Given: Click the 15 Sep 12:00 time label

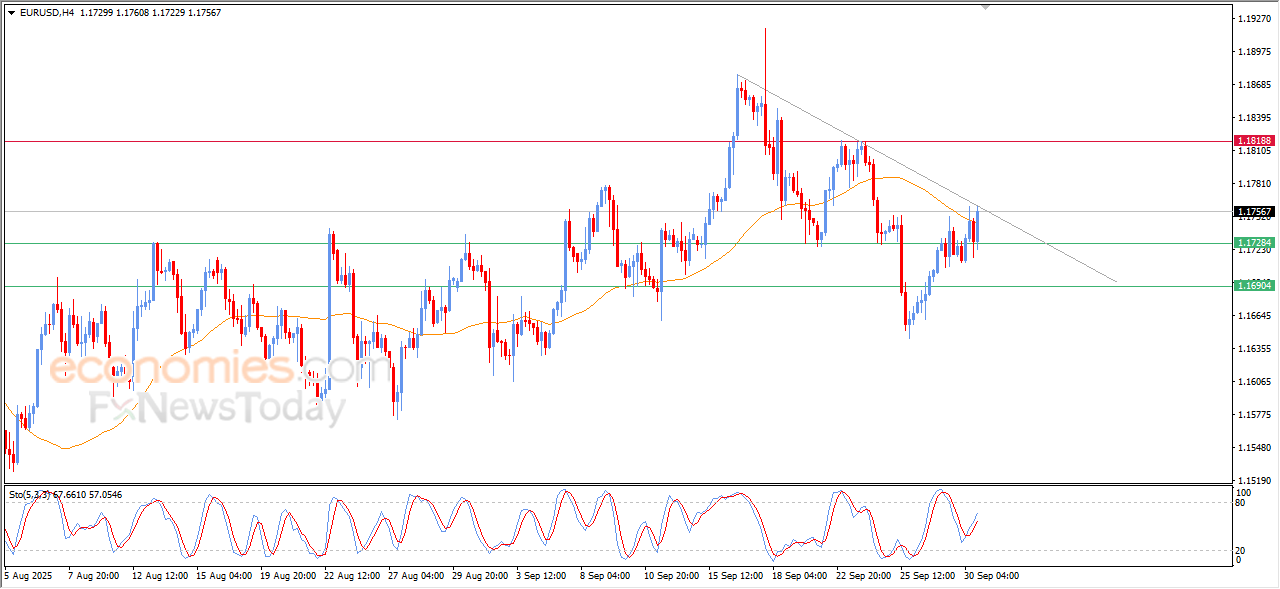Looking at the screenshot, I should tap(736, 576).
